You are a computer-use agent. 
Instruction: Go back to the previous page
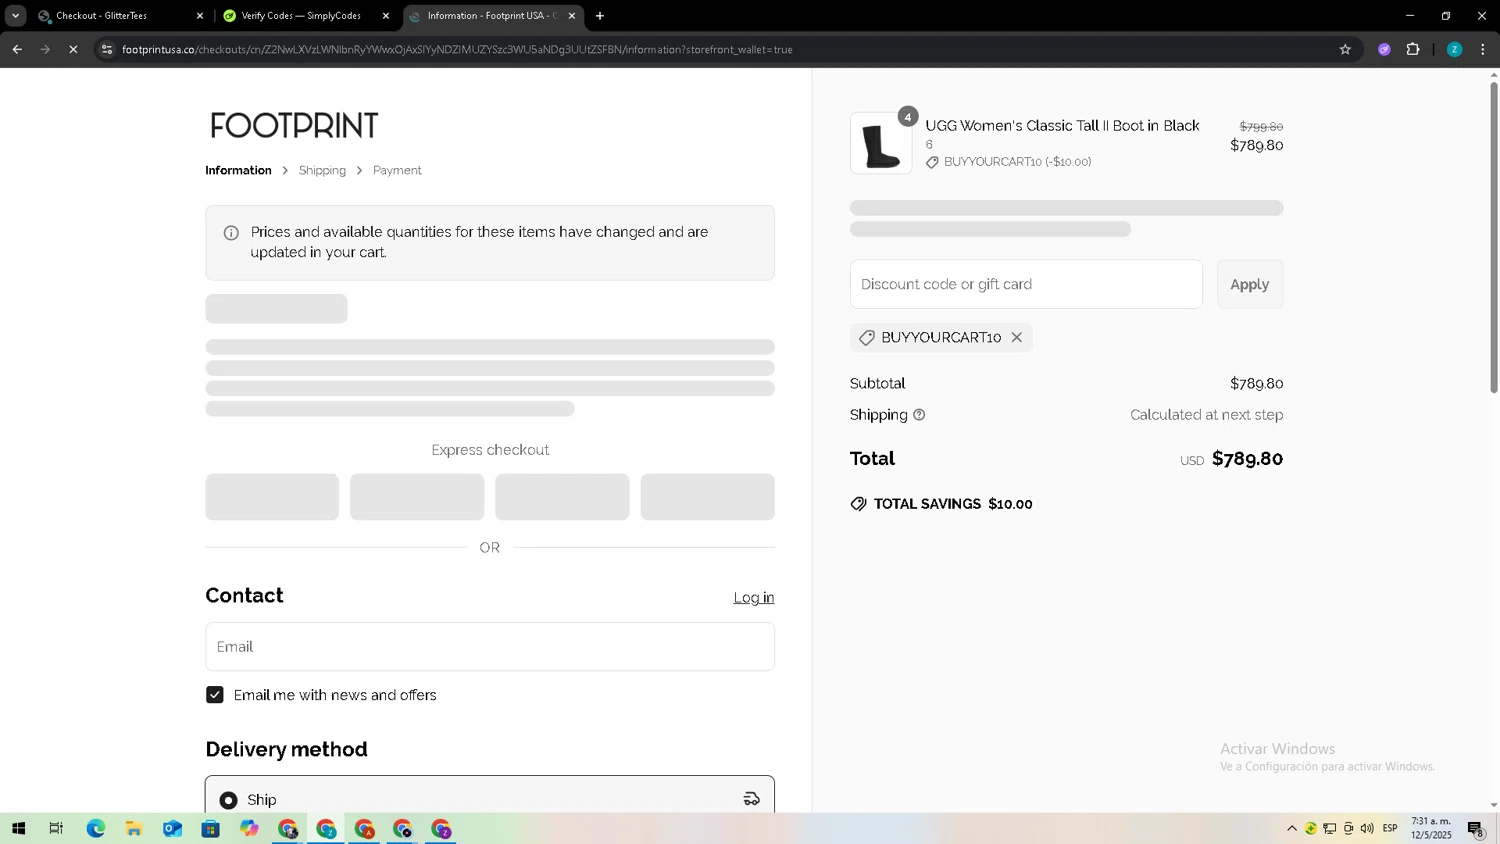[17, 49]
